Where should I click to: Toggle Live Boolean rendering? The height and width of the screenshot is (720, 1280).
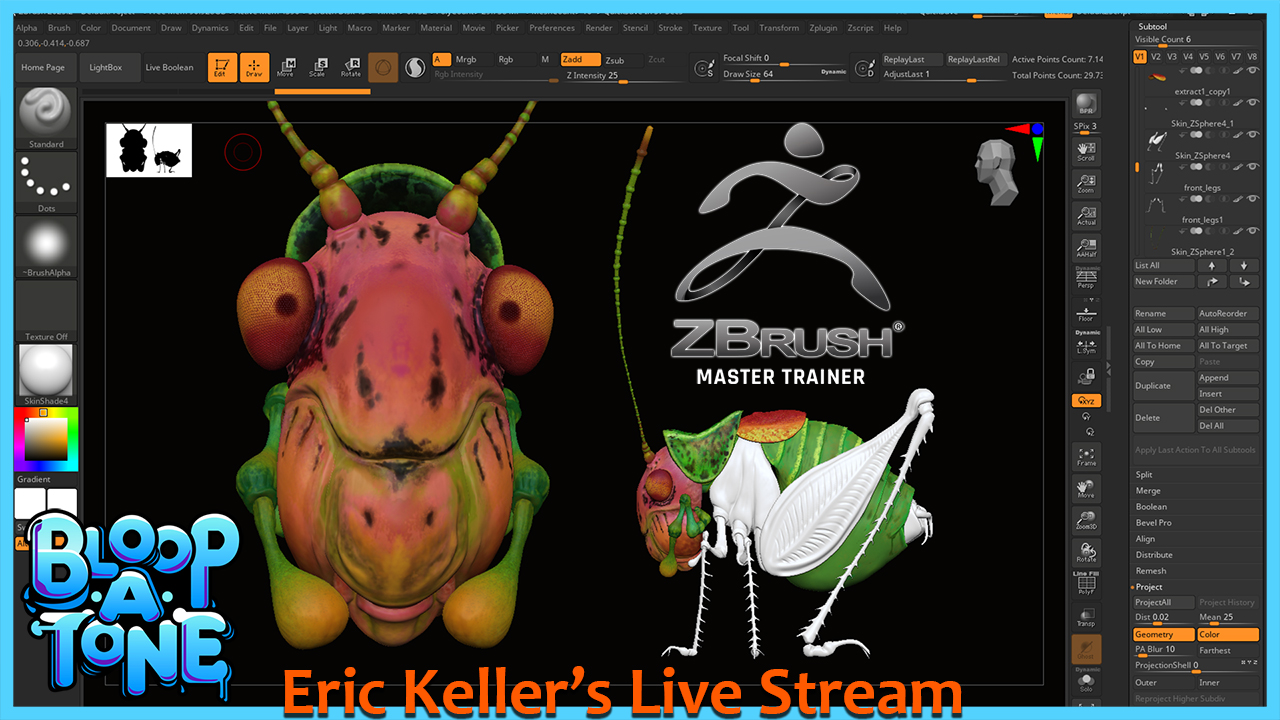170,68
